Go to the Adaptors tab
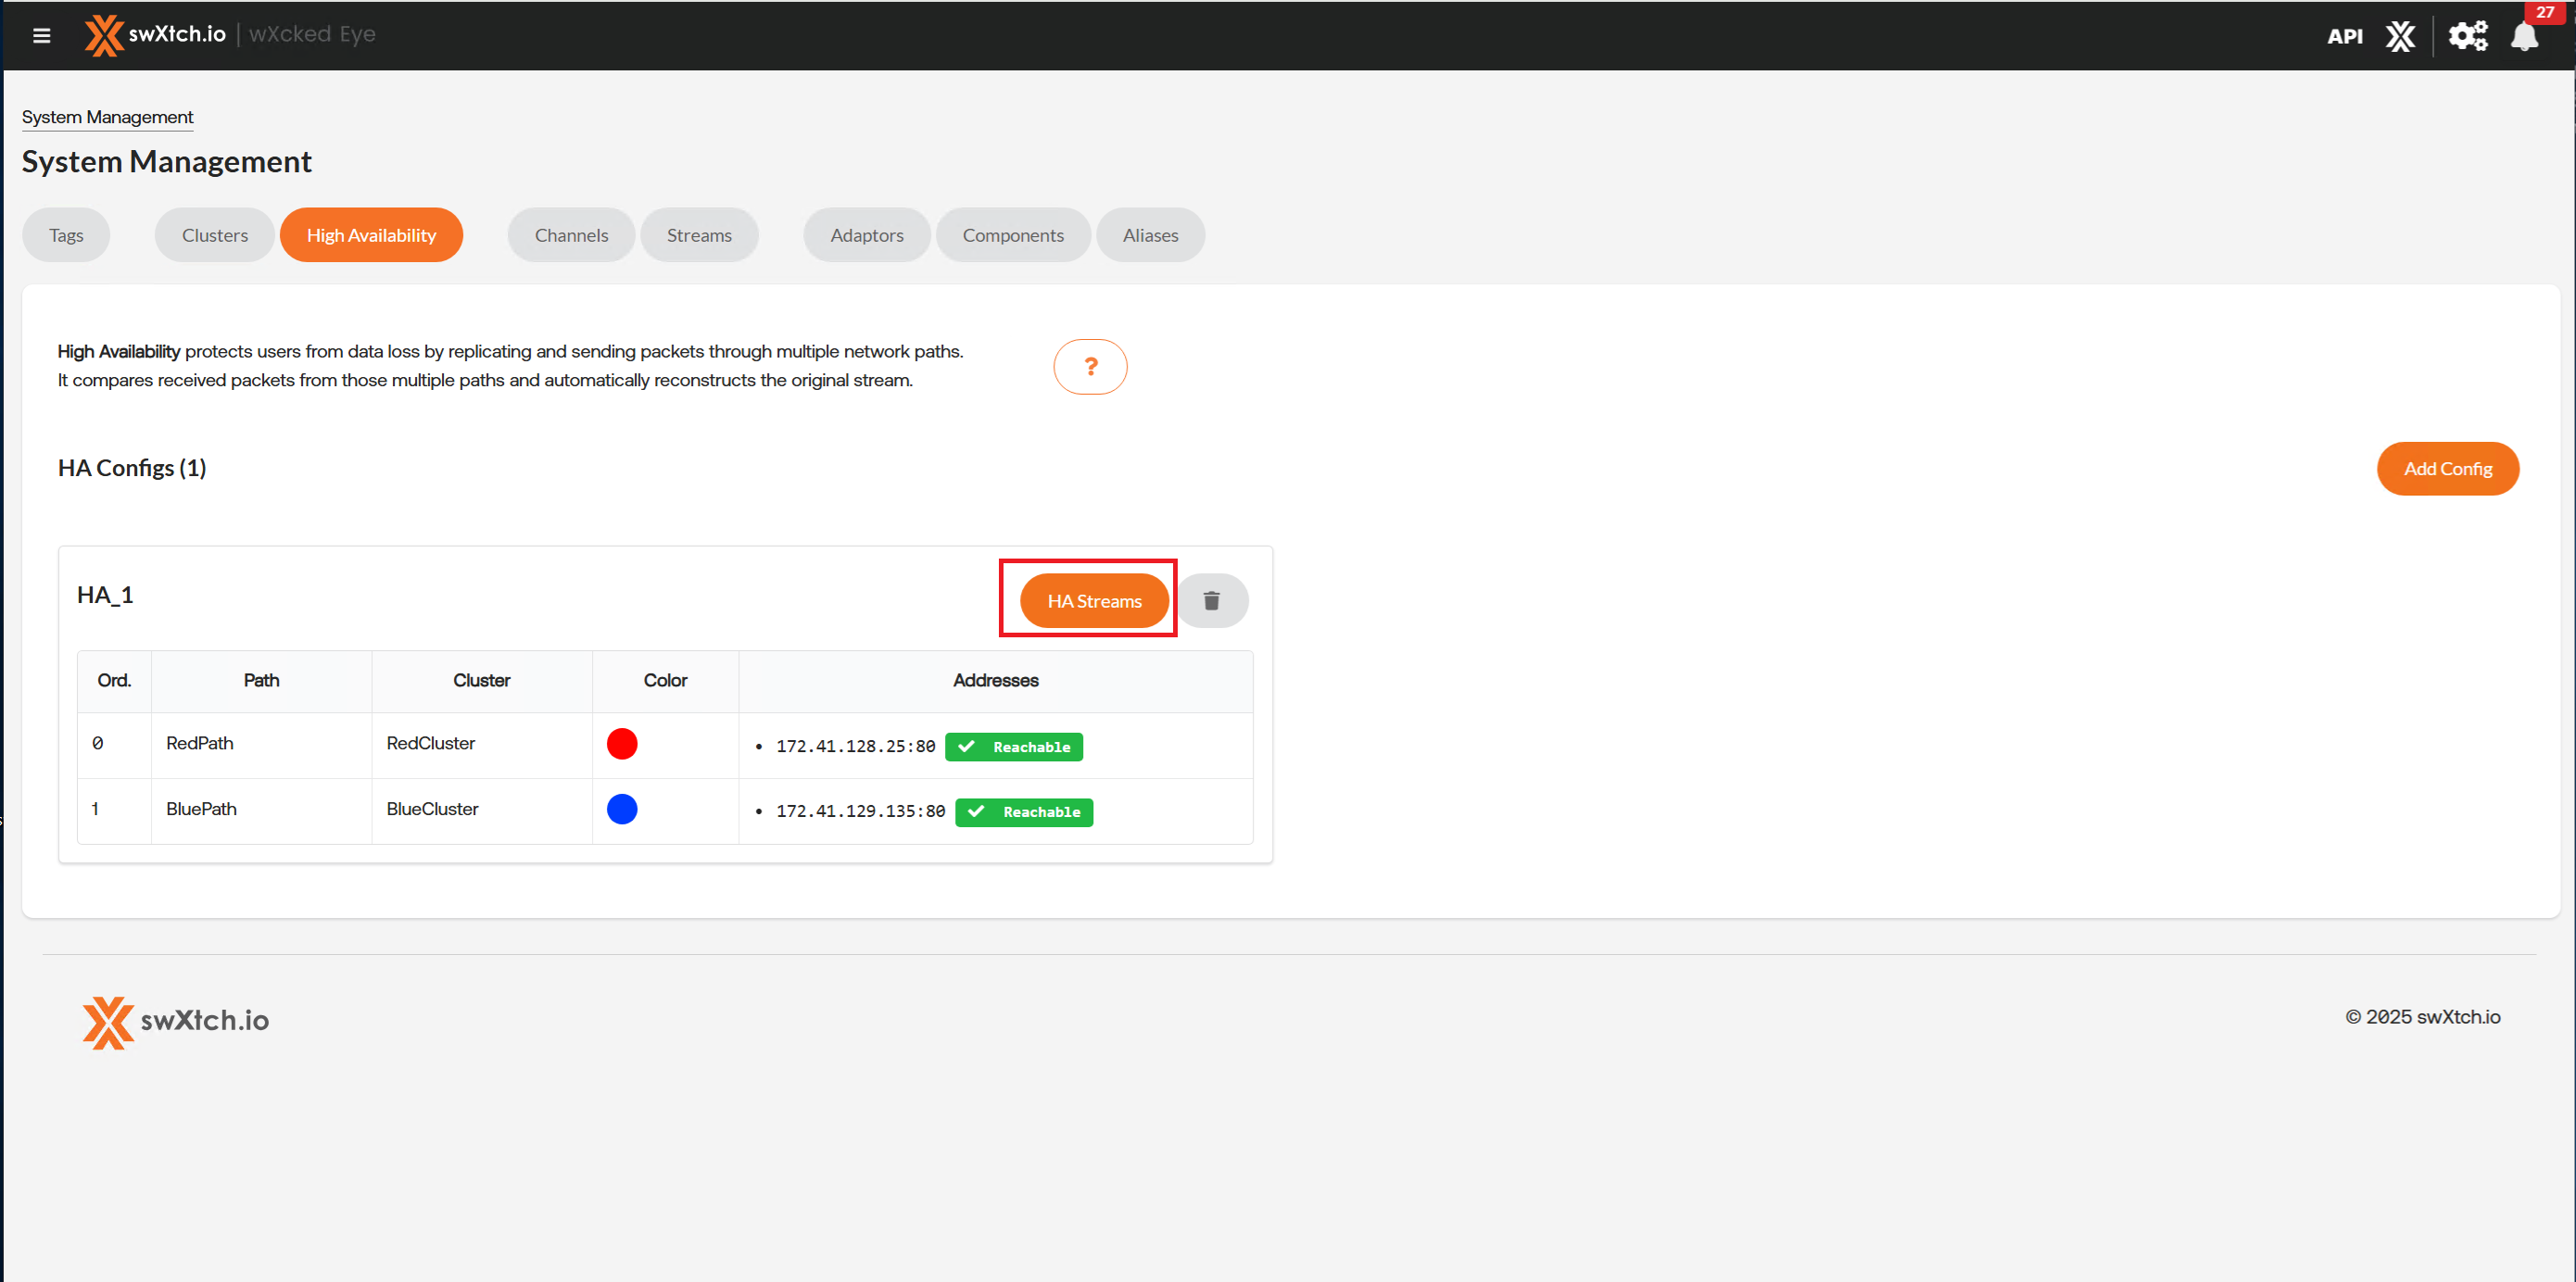This screenshot has width=2576, height=1282. [x=866, y=235]
